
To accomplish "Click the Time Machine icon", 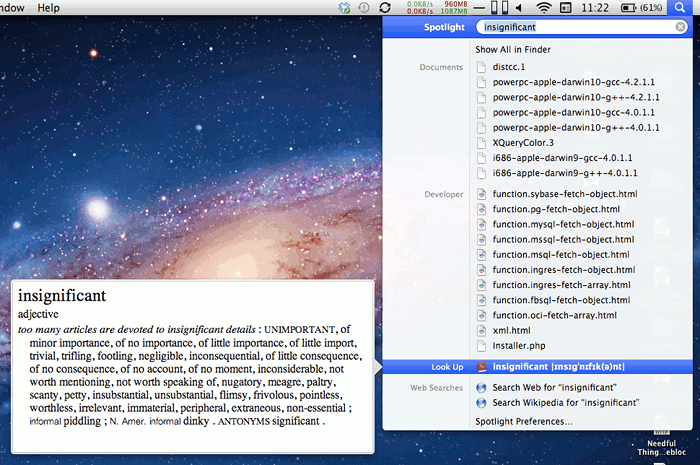I will 364,8.
